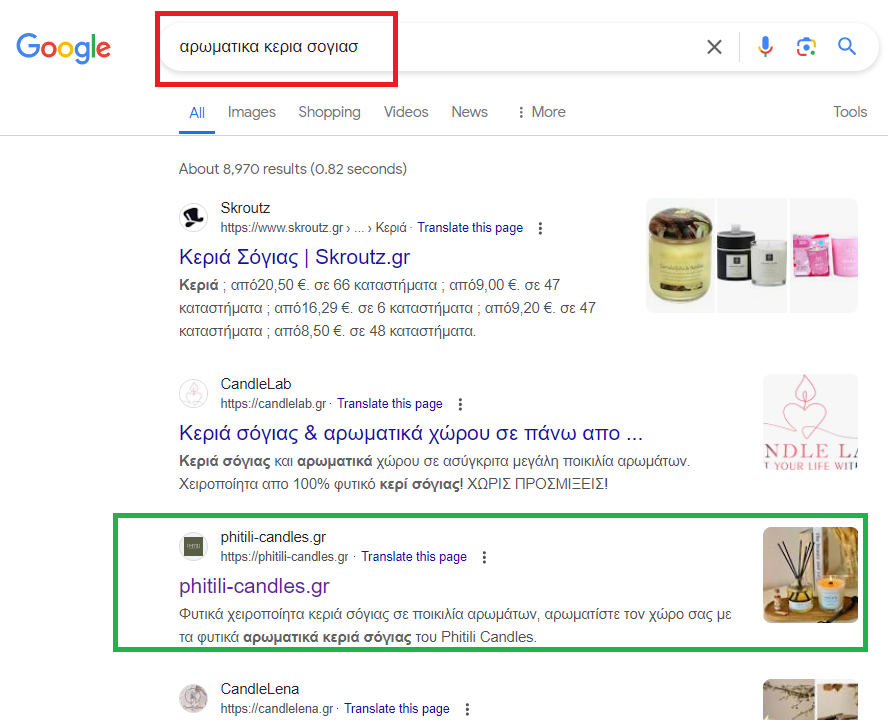Expand the More search categories menu

click(541, 112)
